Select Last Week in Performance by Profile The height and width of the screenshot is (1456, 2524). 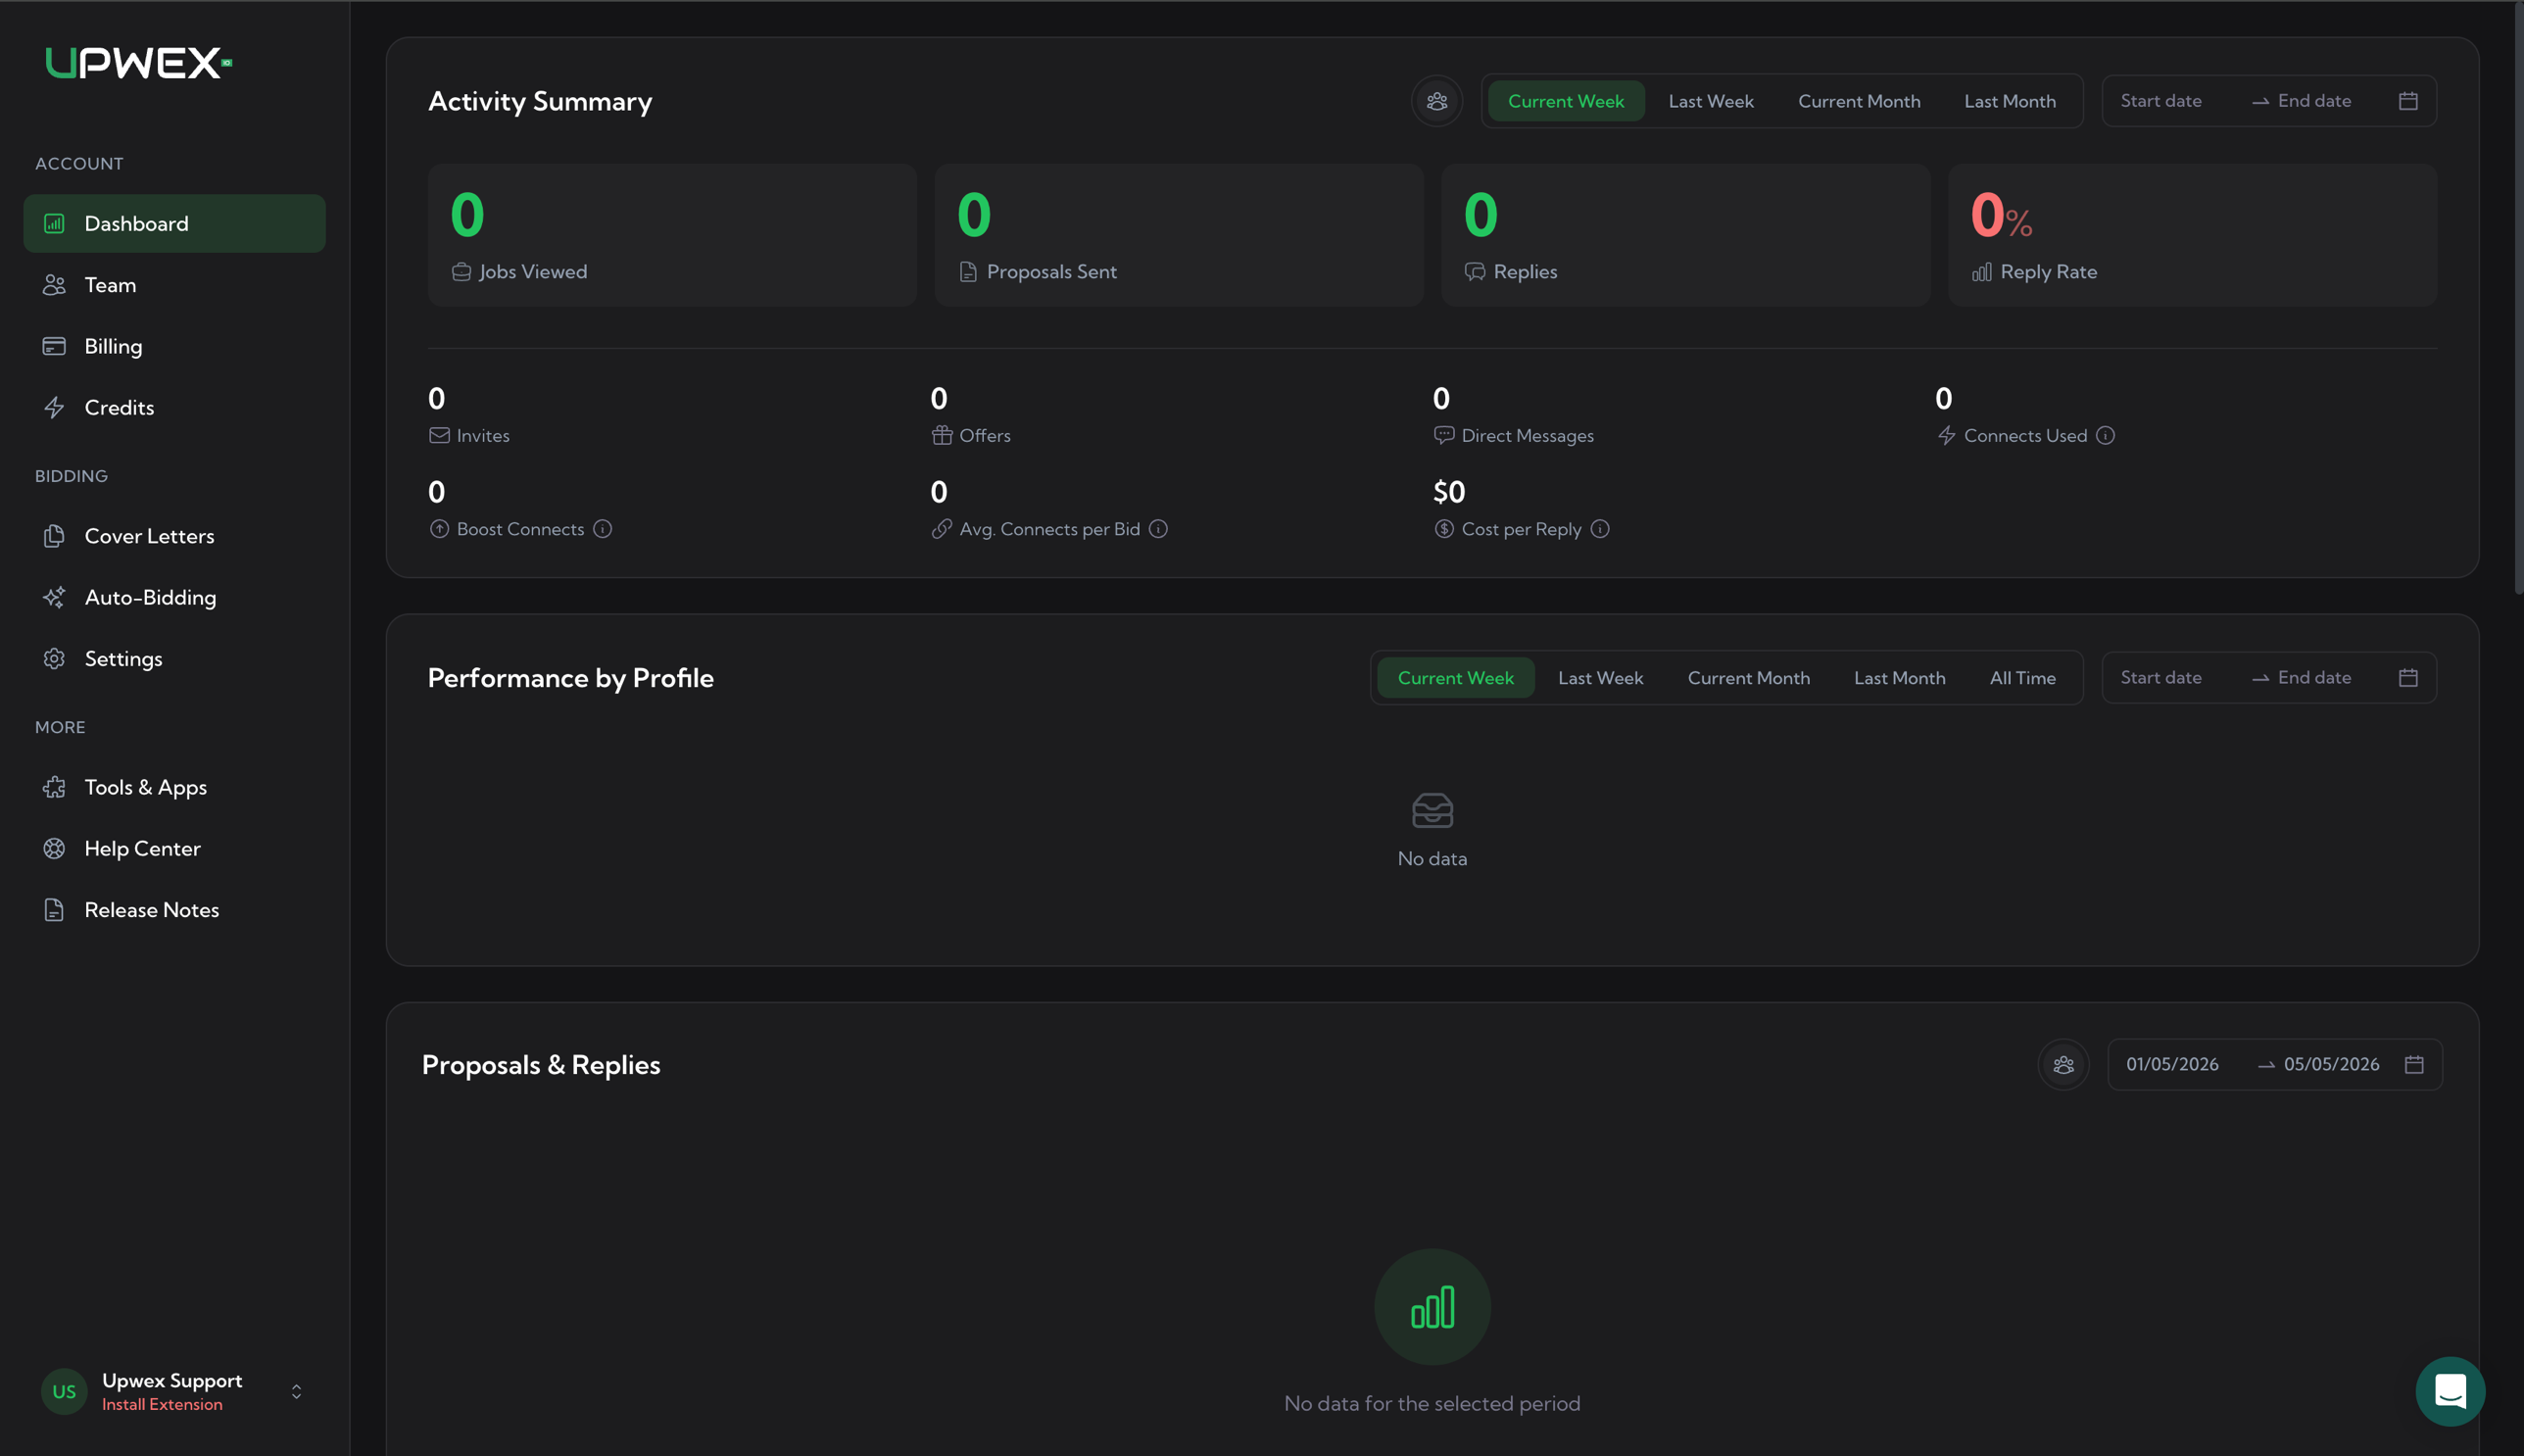1600,678
